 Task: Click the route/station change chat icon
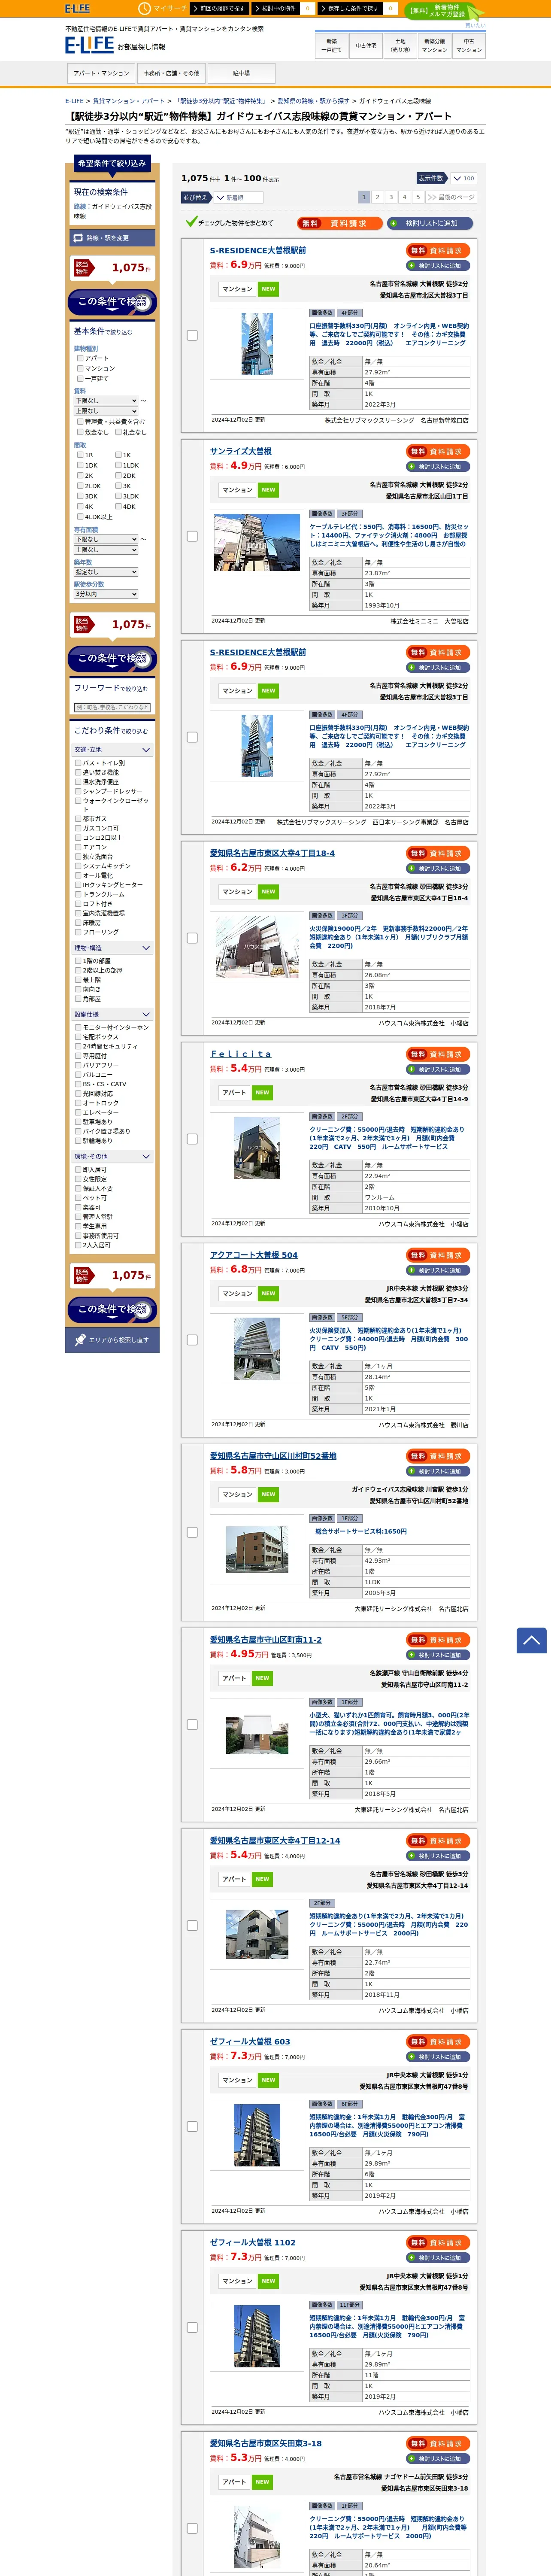(x=78, y=238)
